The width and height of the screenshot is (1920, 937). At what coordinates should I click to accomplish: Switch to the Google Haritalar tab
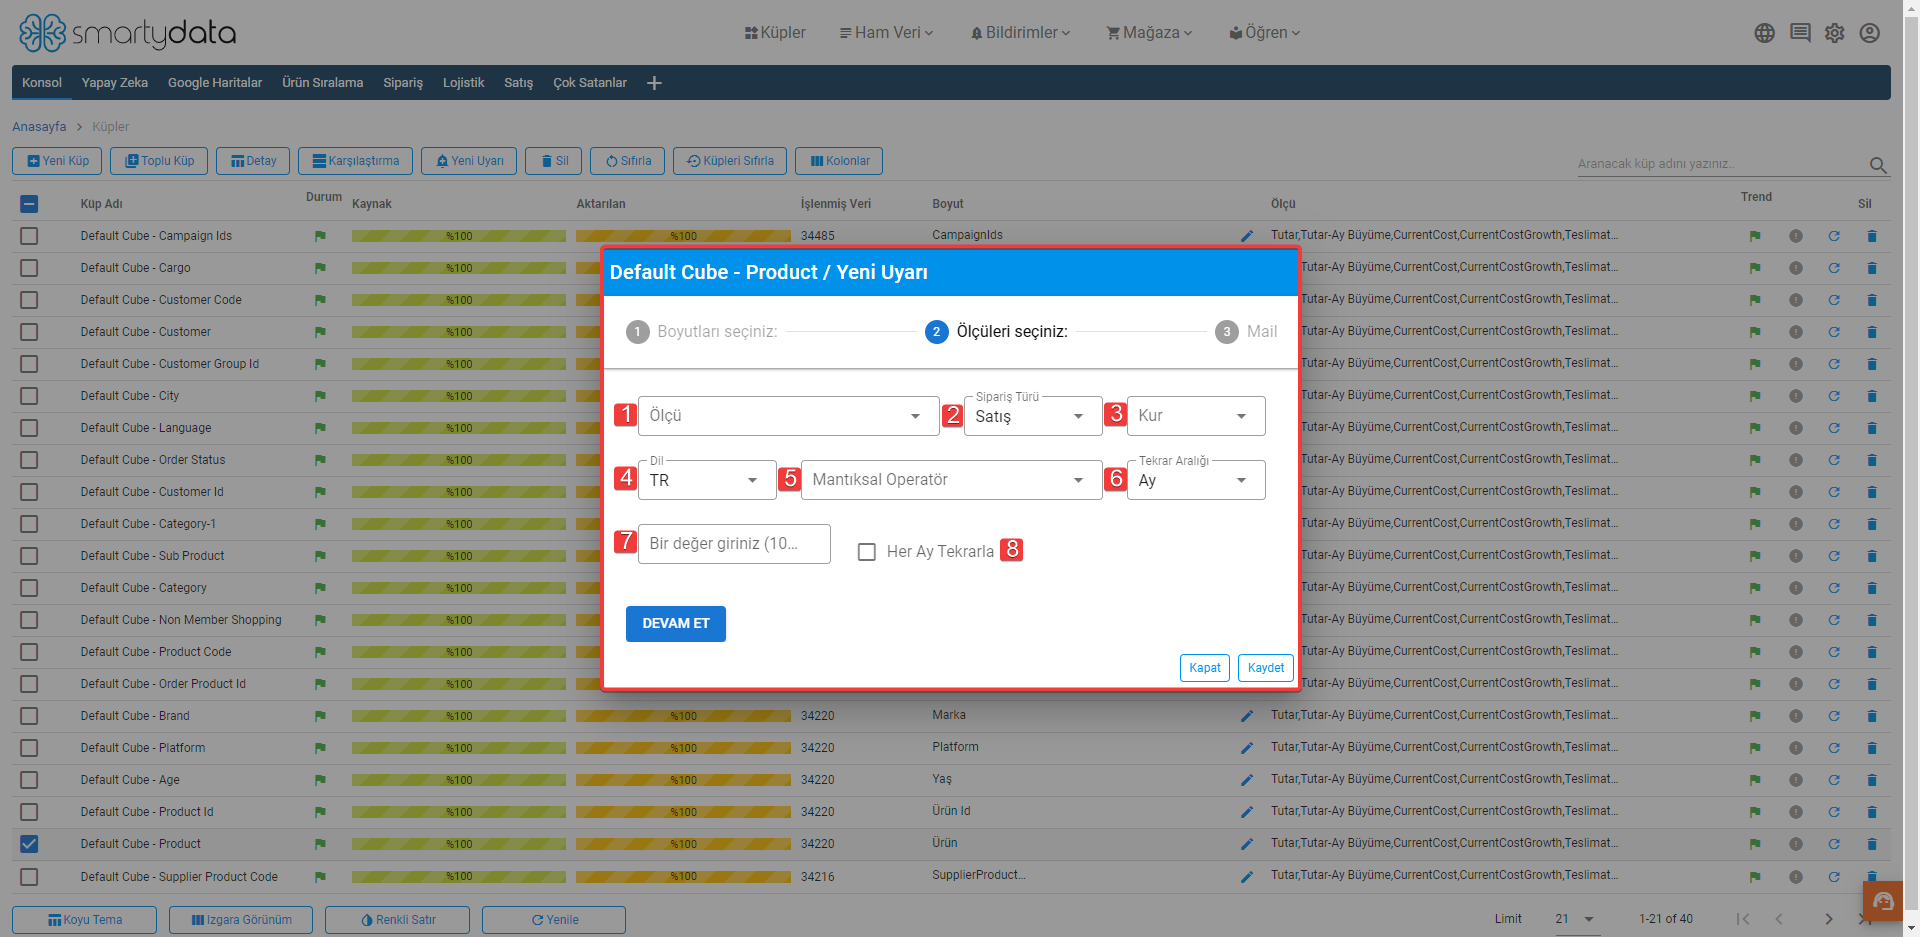215,83
